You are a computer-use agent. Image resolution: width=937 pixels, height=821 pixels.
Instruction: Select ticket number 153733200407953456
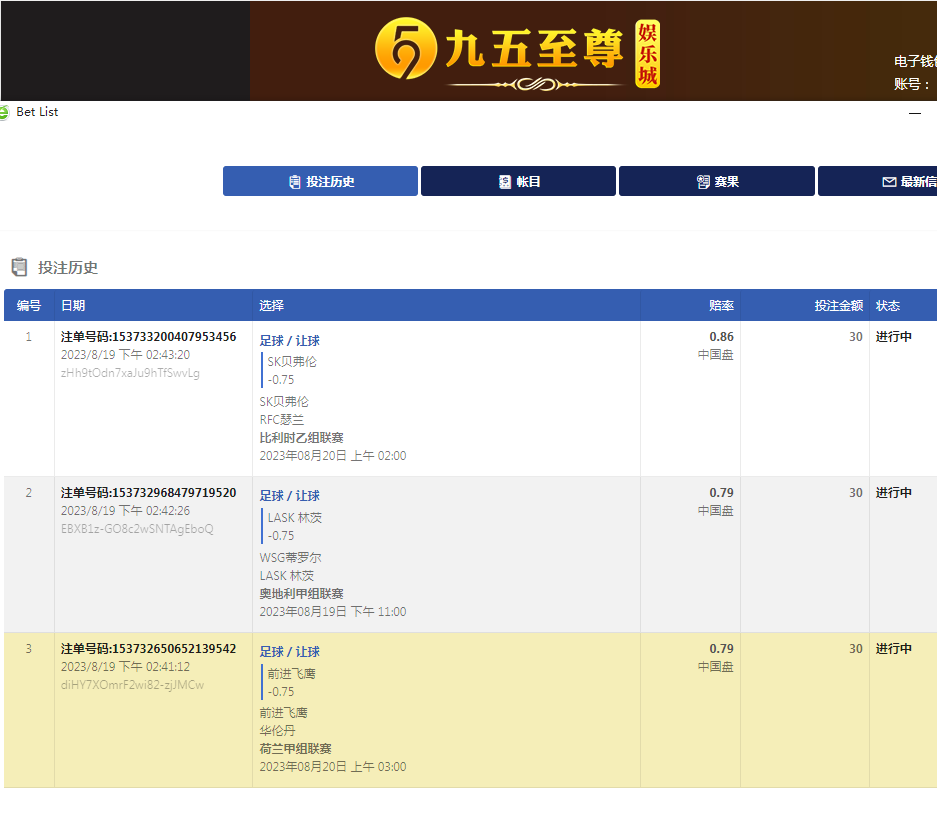(x=148, y=337)
